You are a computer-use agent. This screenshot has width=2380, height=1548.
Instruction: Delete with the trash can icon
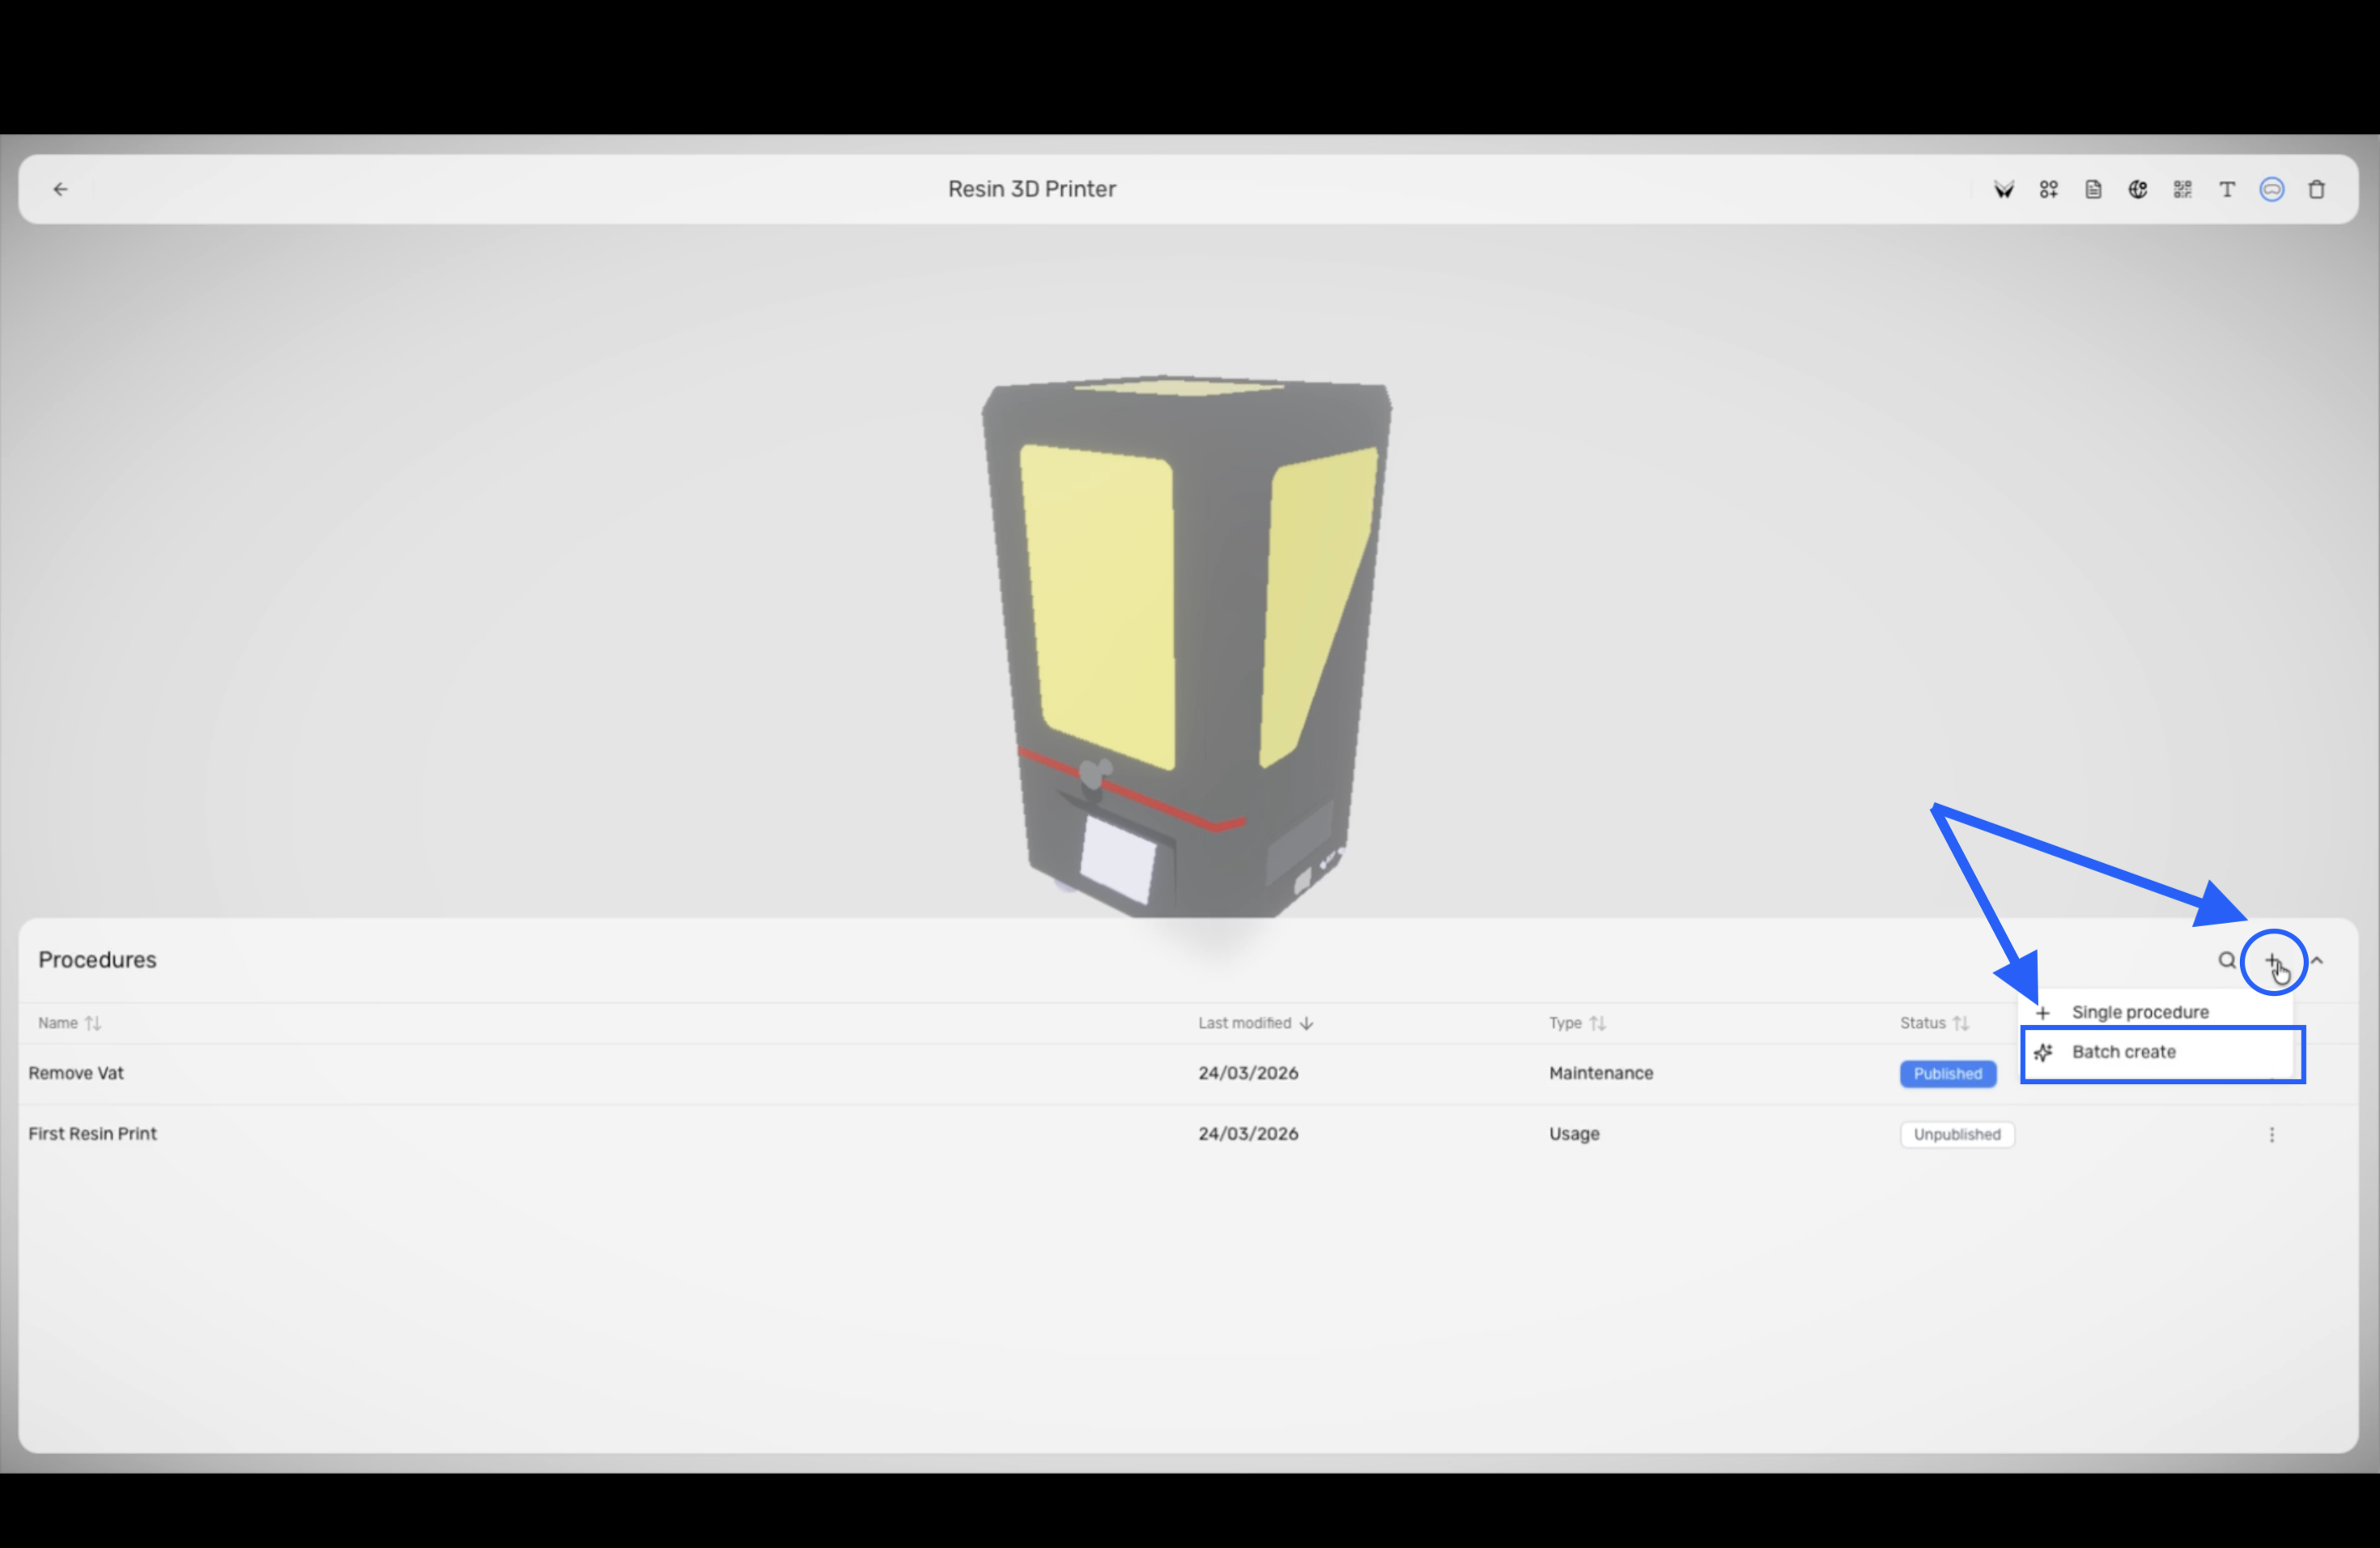[x=2316, y=189]
